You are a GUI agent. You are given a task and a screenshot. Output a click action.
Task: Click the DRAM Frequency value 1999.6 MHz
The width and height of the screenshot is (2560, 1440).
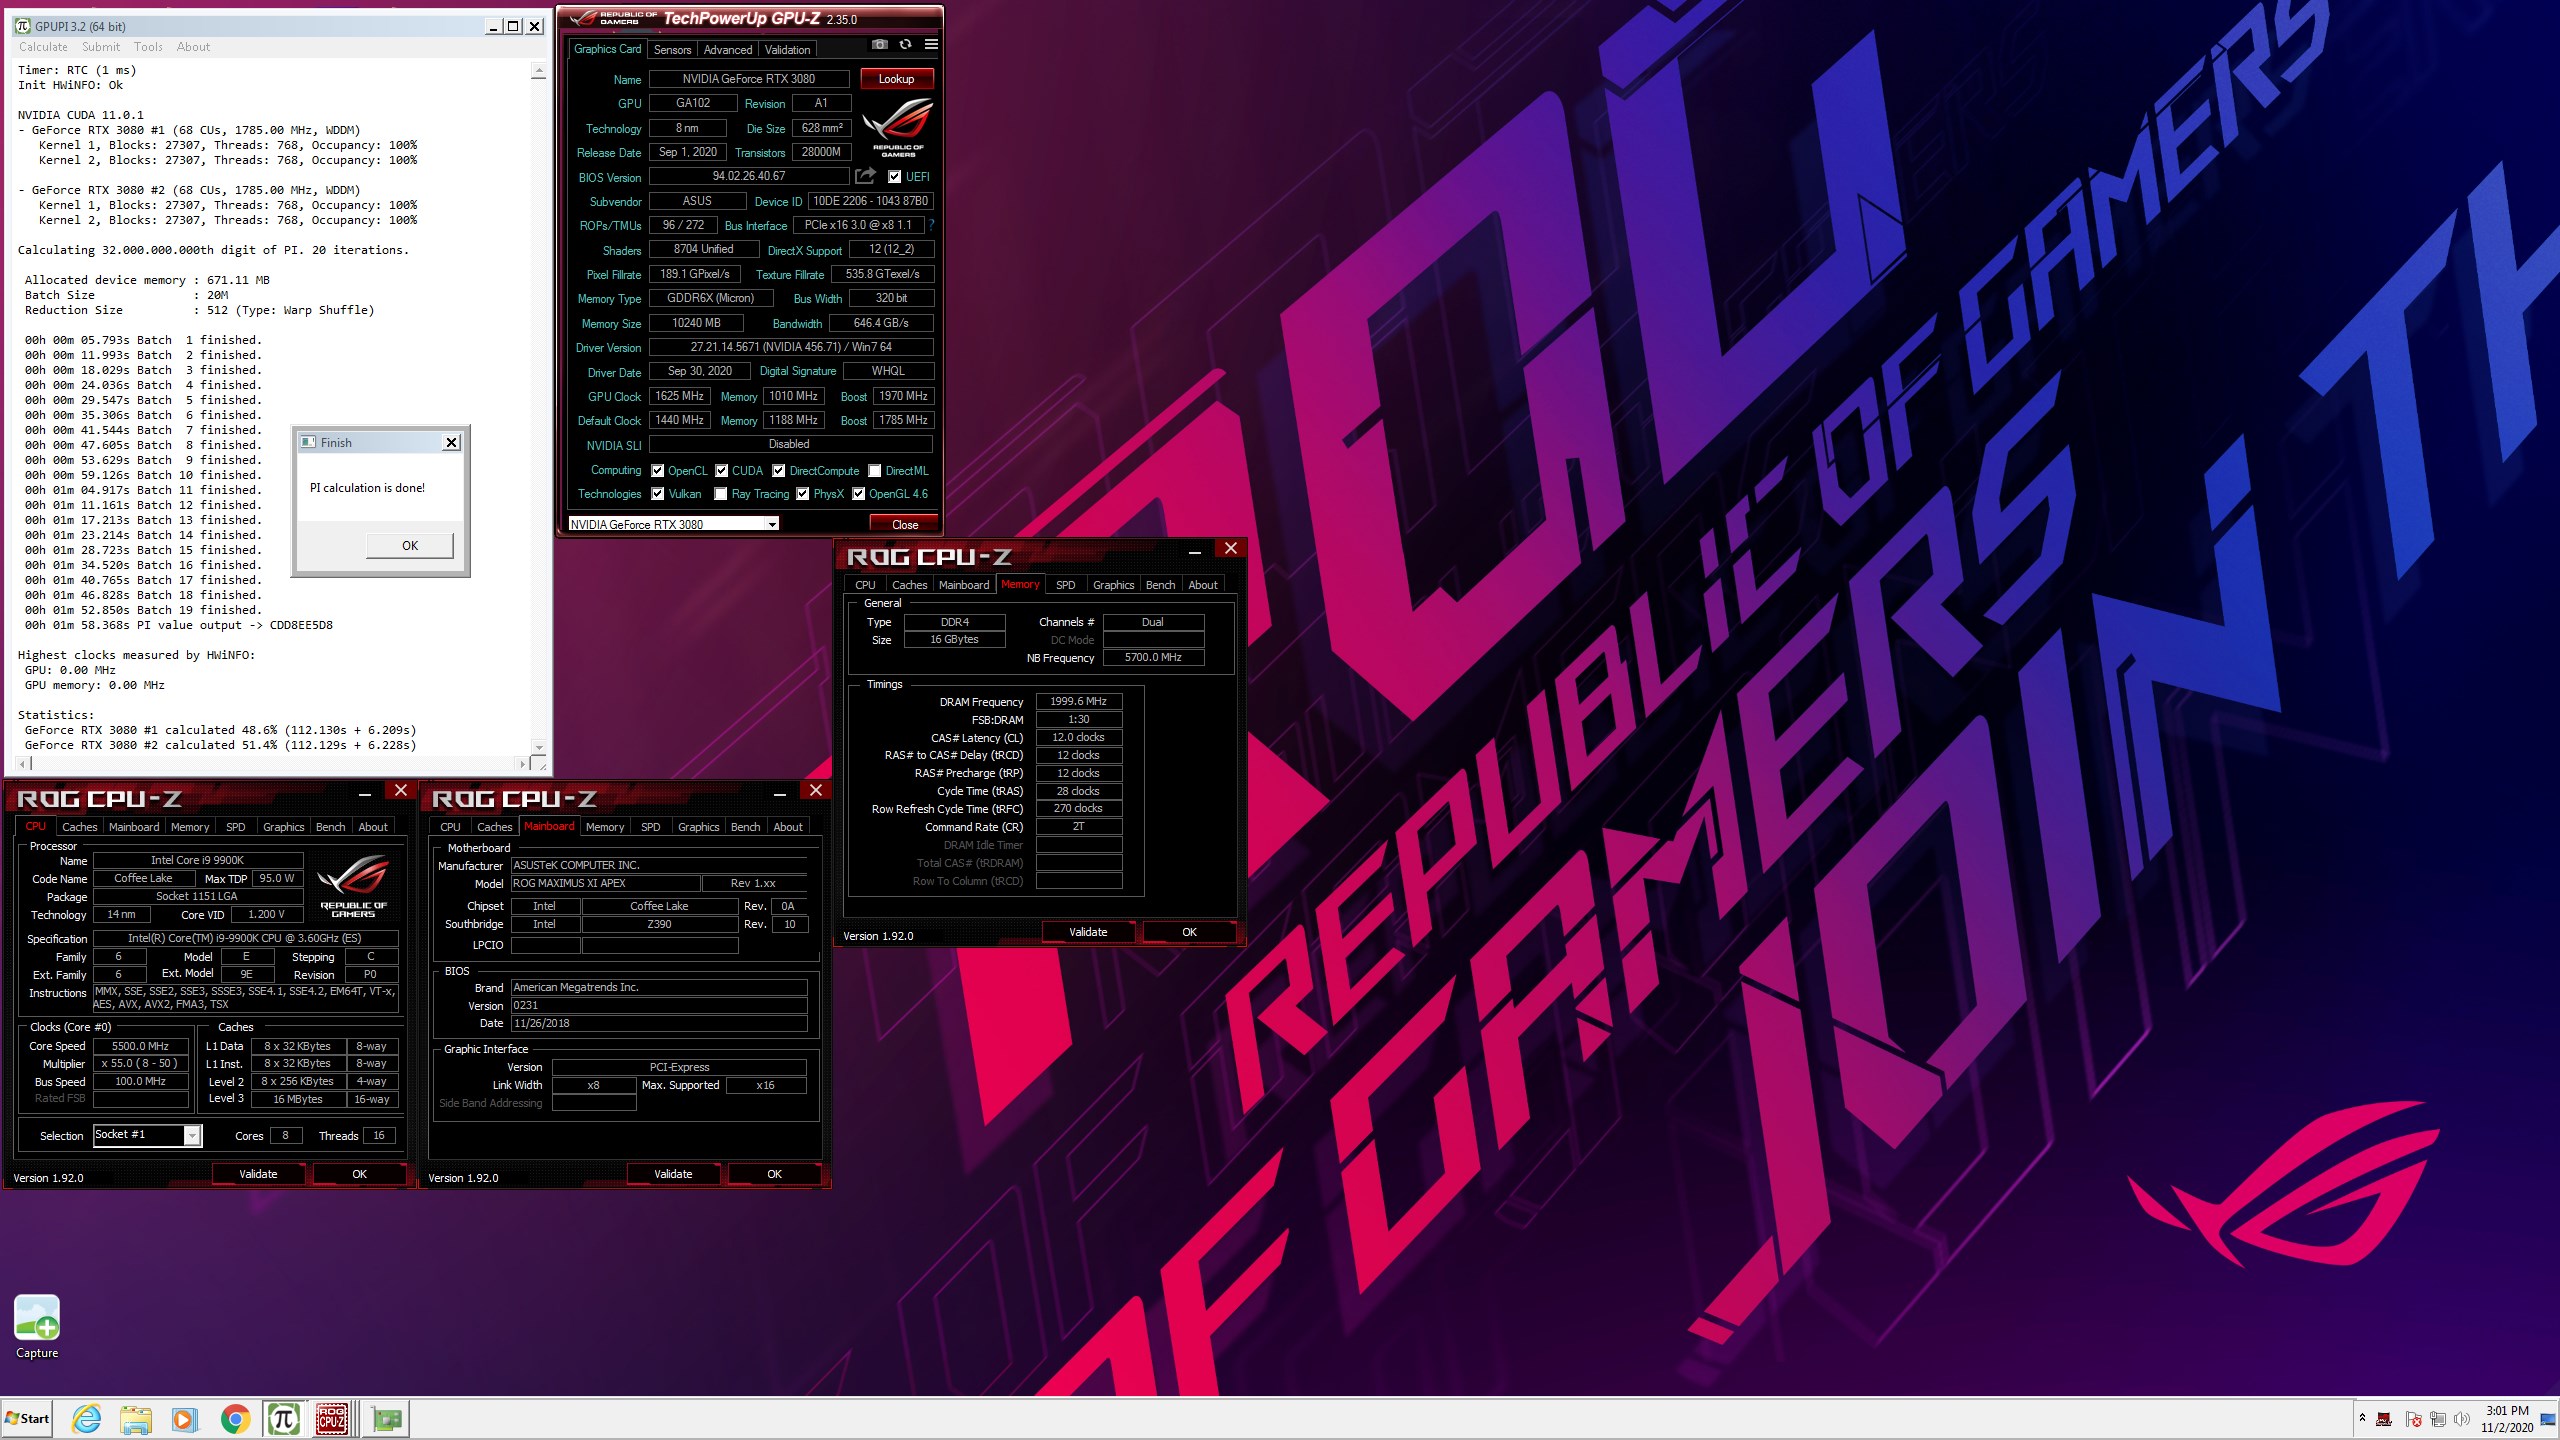(1078, 701)
